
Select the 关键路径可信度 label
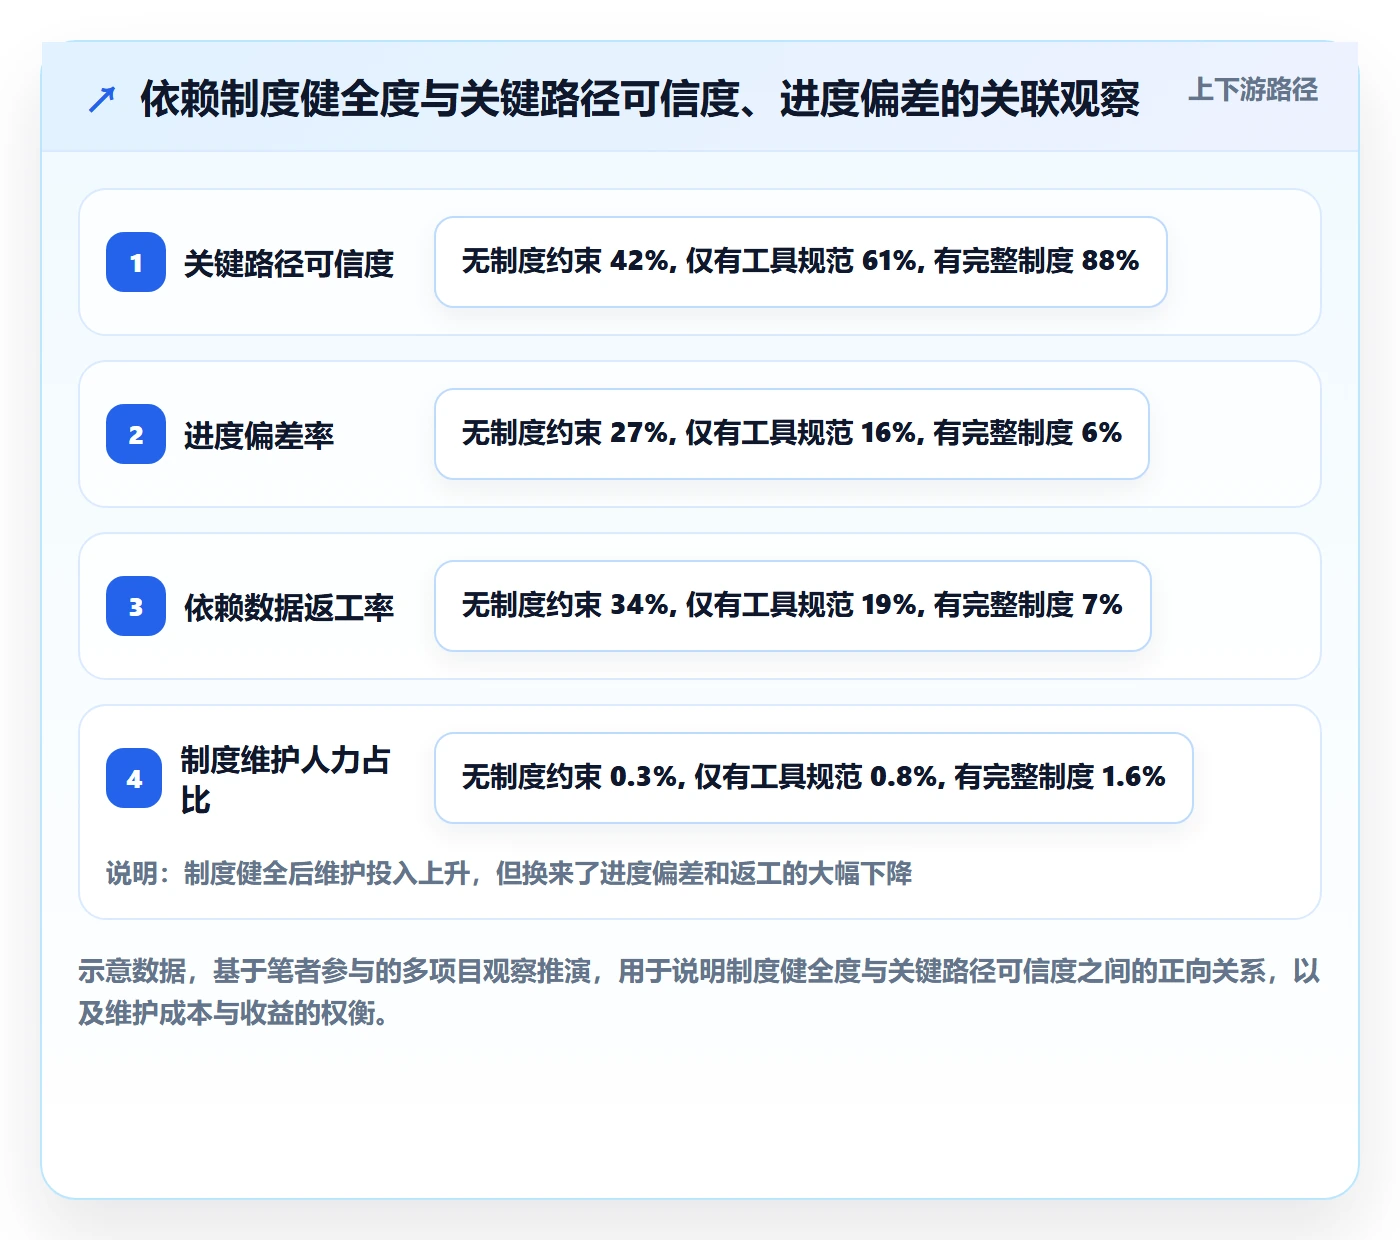click(289, 264)
